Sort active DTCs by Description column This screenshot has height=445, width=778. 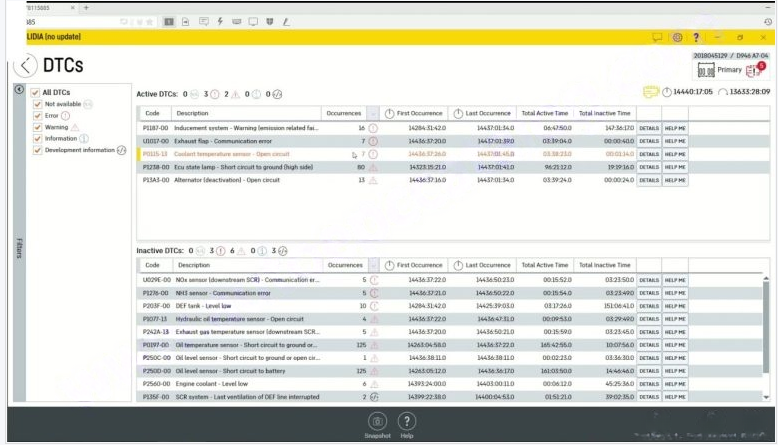tap(246, 113)
